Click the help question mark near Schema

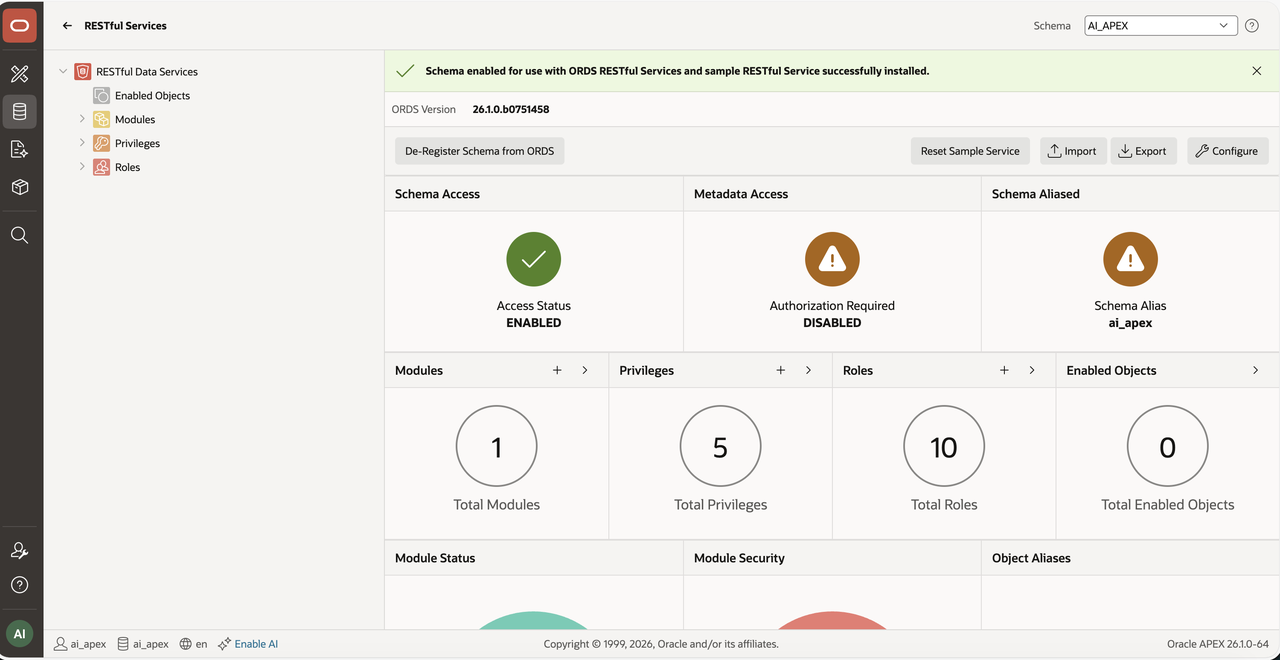pos(1252,26)
